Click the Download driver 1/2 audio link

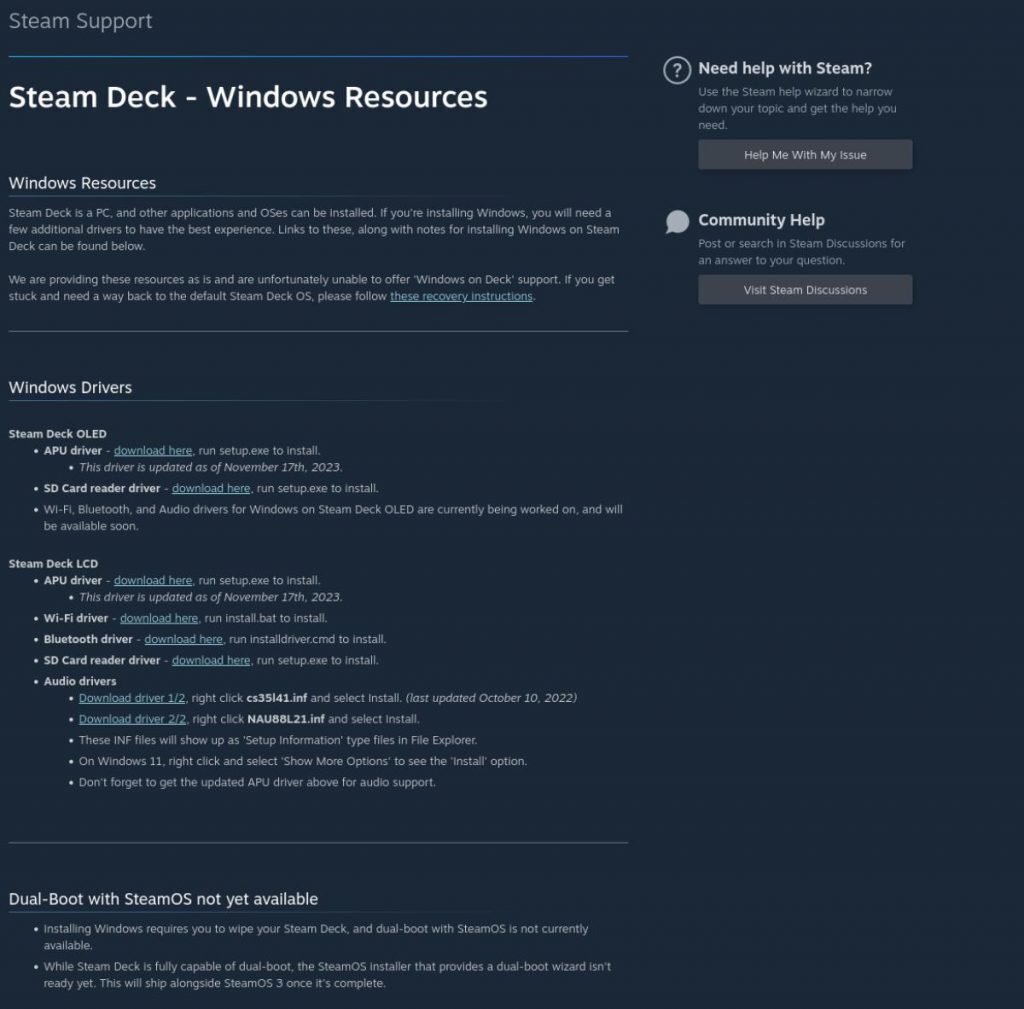[131, 697]
